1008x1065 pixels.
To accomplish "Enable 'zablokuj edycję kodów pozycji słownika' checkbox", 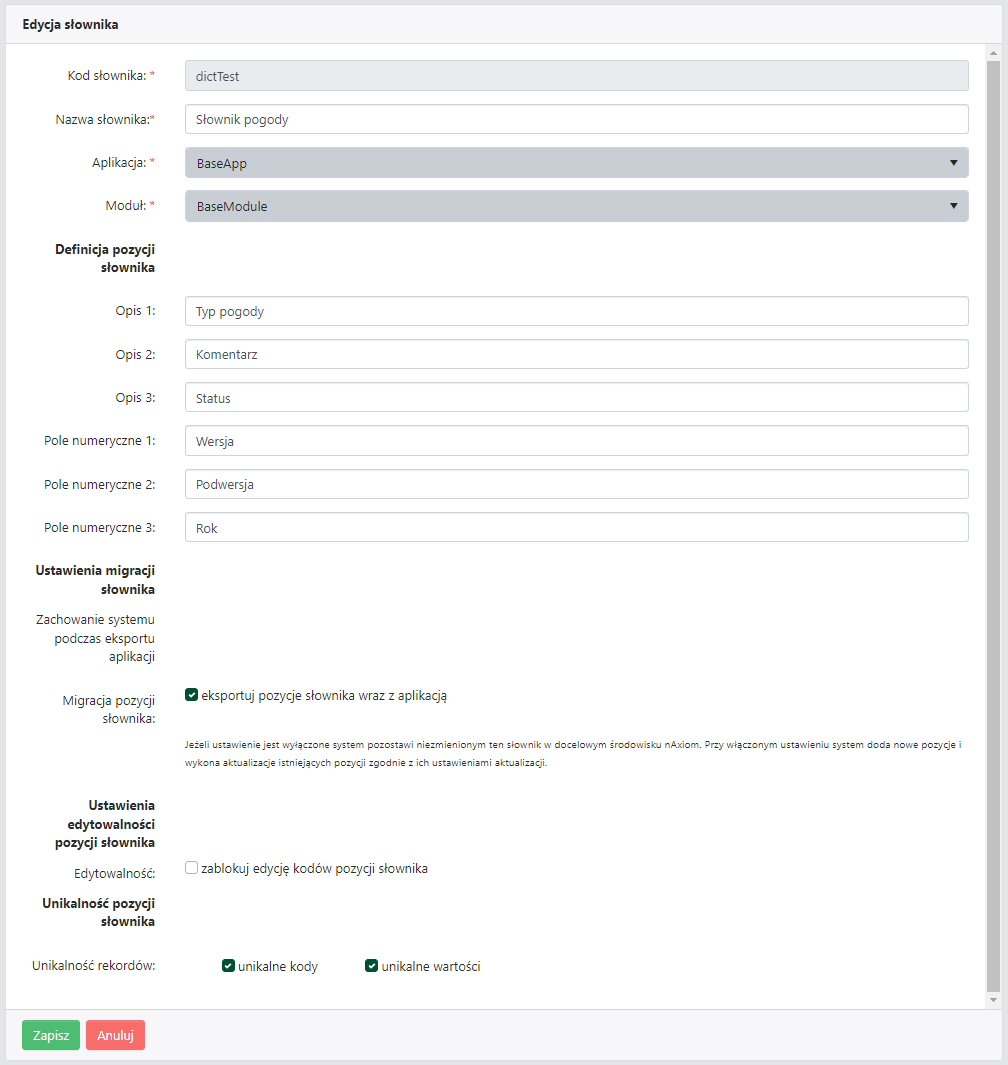I will tap(192, 868).
